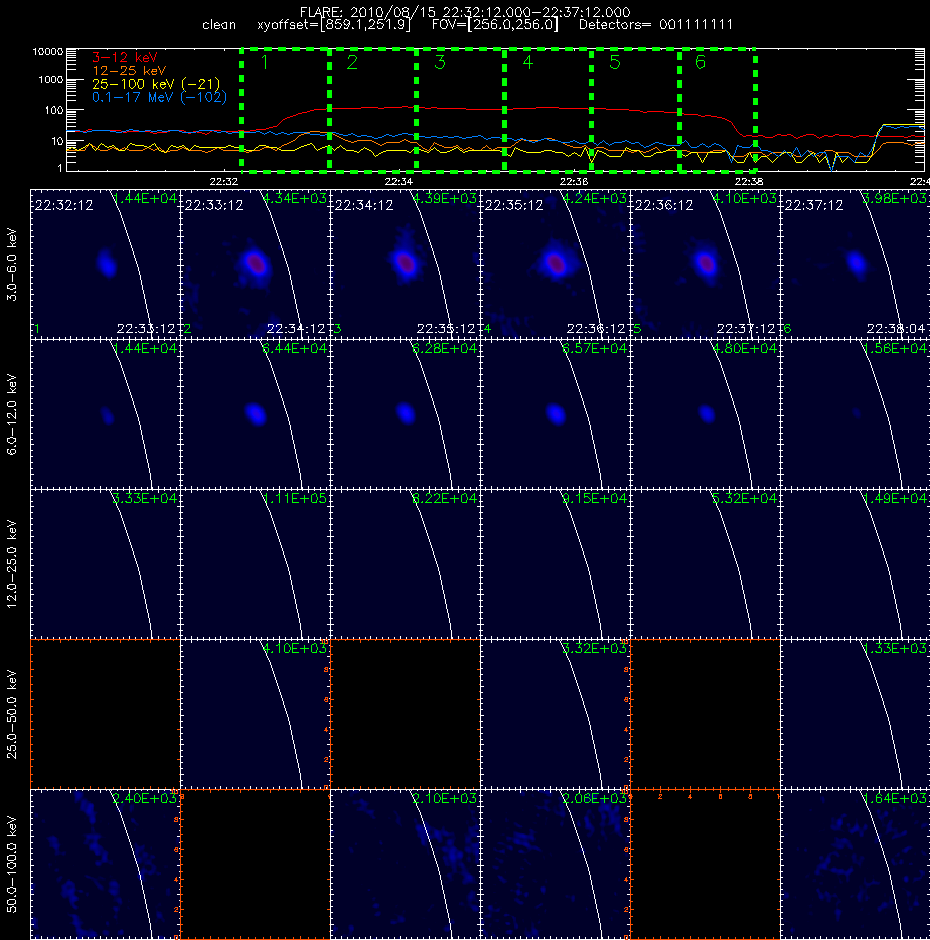Click the 25.0-50.0 keV row label
The image size is (930, 940).
[x=12, y=714]
